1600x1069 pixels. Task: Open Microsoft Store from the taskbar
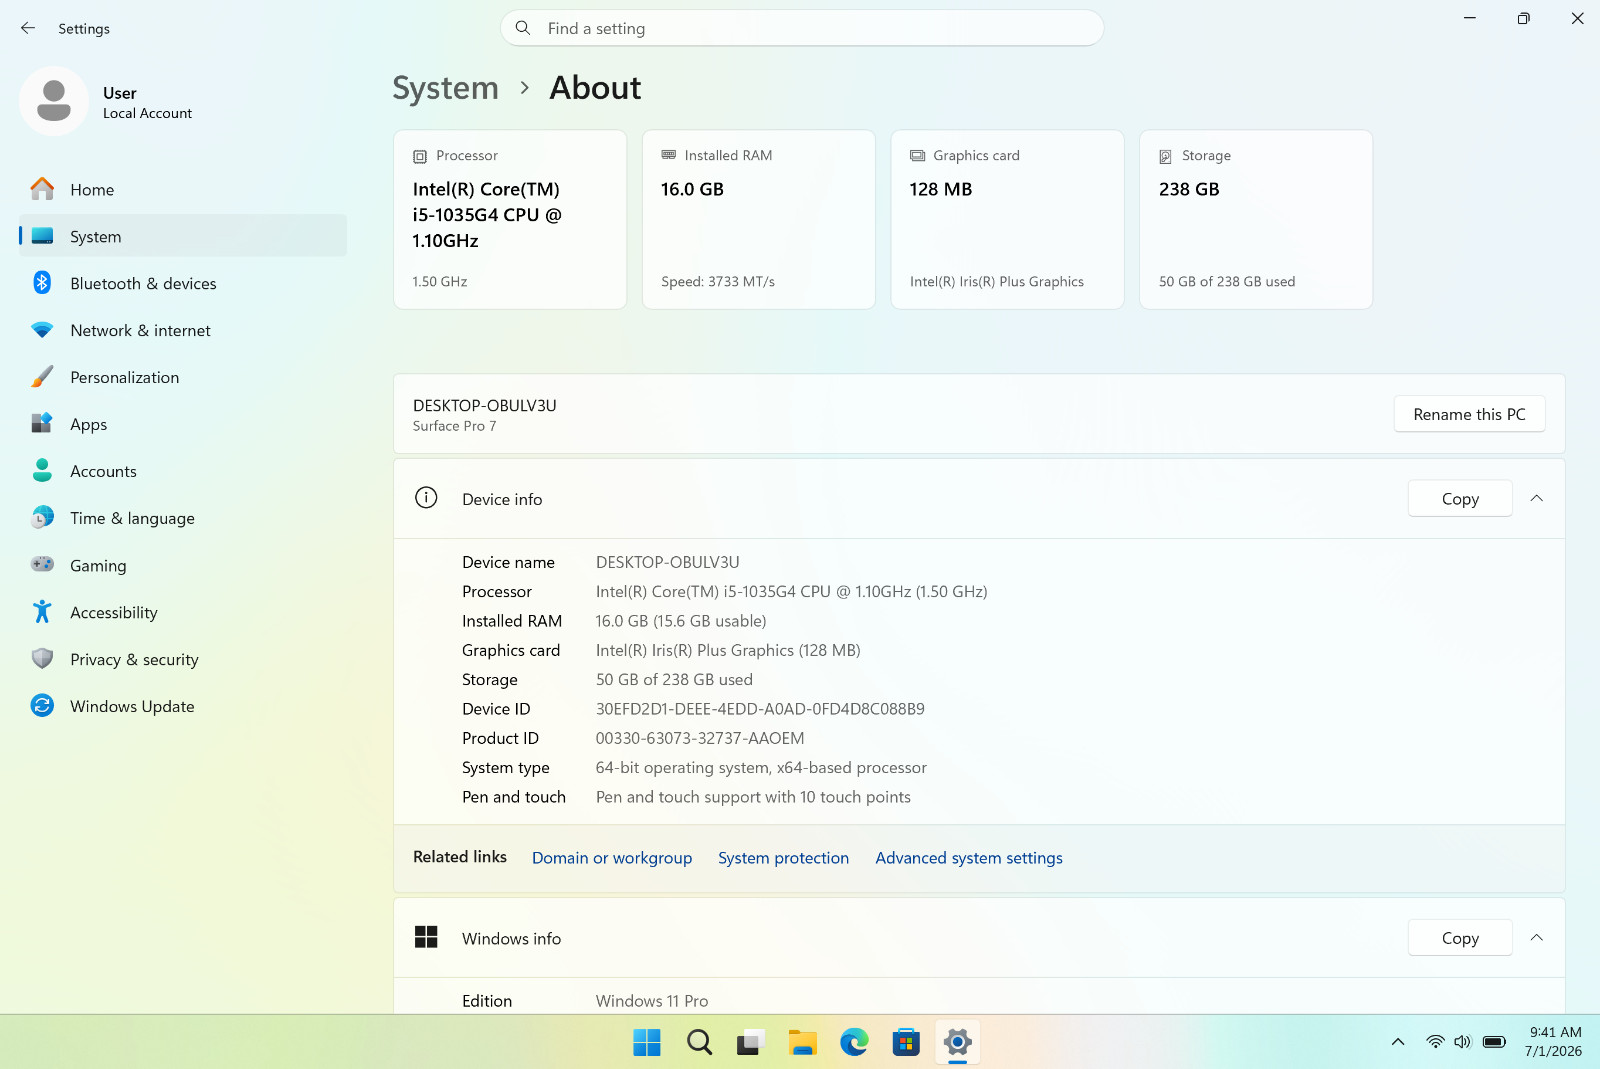coord(906,1042)
